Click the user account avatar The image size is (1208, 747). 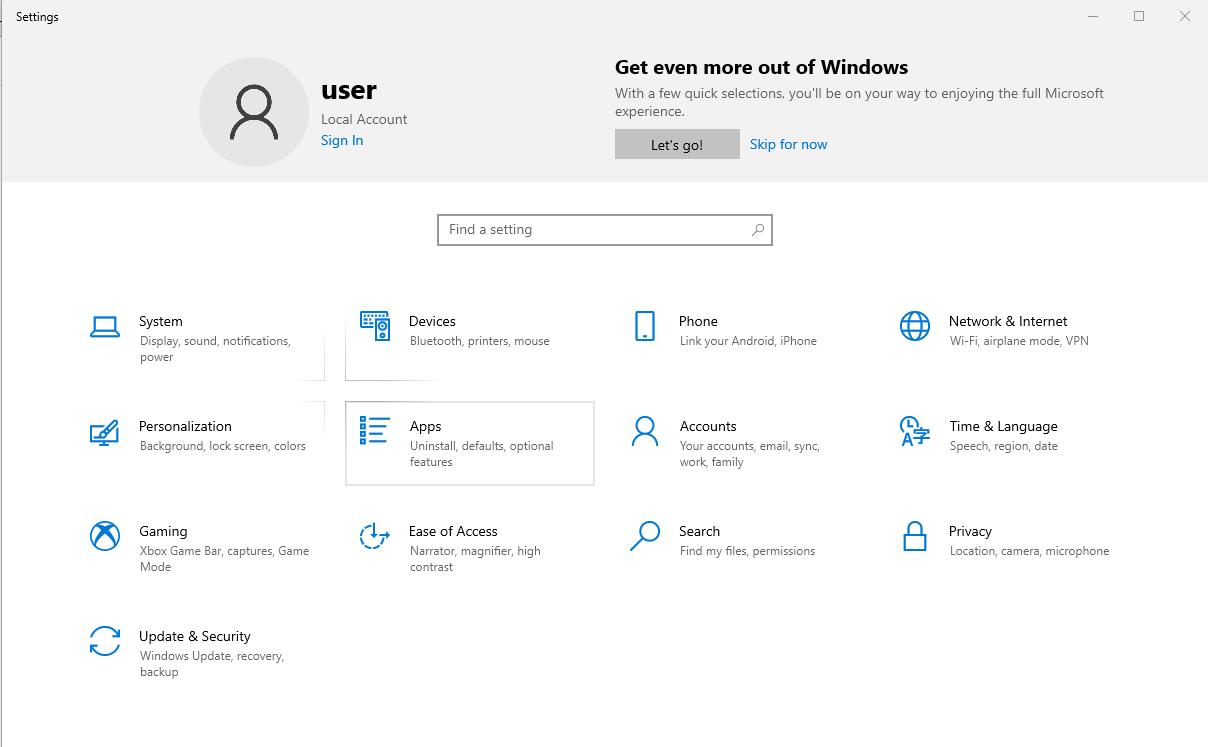pyautogui.click(x=253, y=111)
